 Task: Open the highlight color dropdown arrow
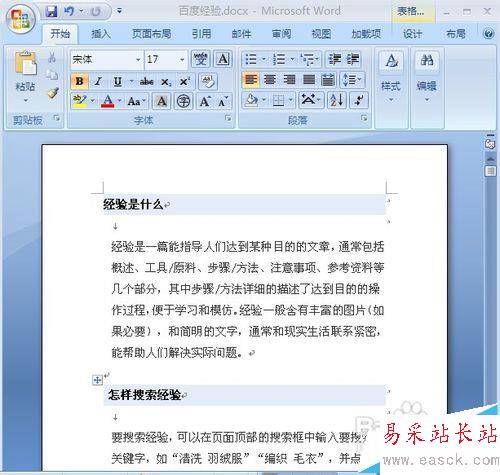pos(92,101)
